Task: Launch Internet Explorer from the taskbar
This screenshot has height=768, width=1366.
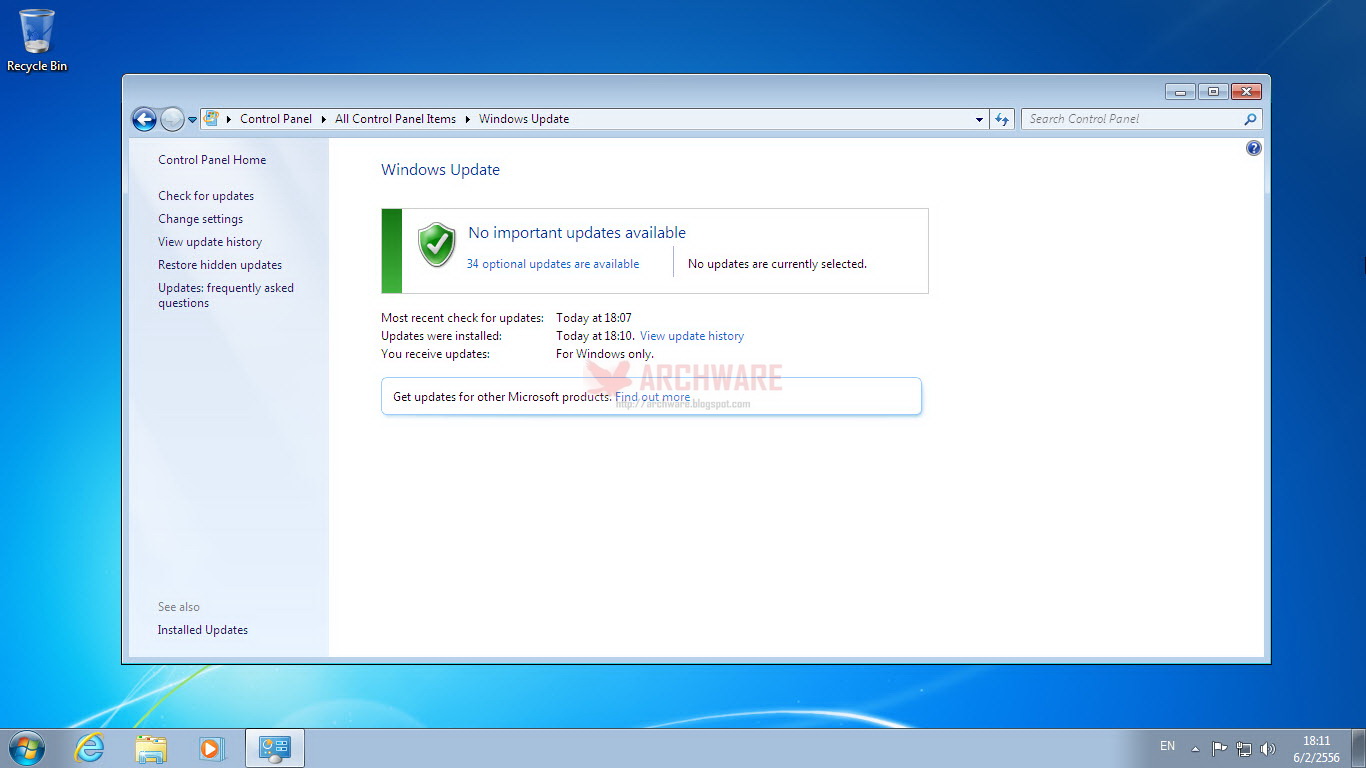Action: click(x=89, y=747)
